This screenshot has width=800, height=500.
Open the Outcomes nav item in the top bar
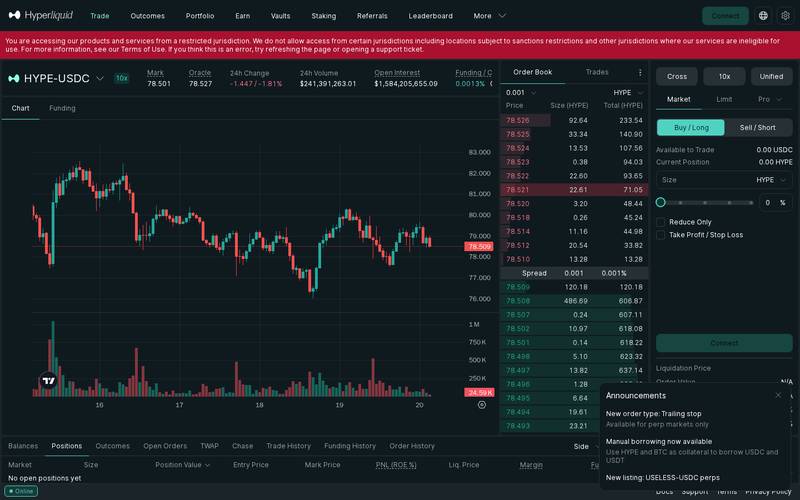147,16
